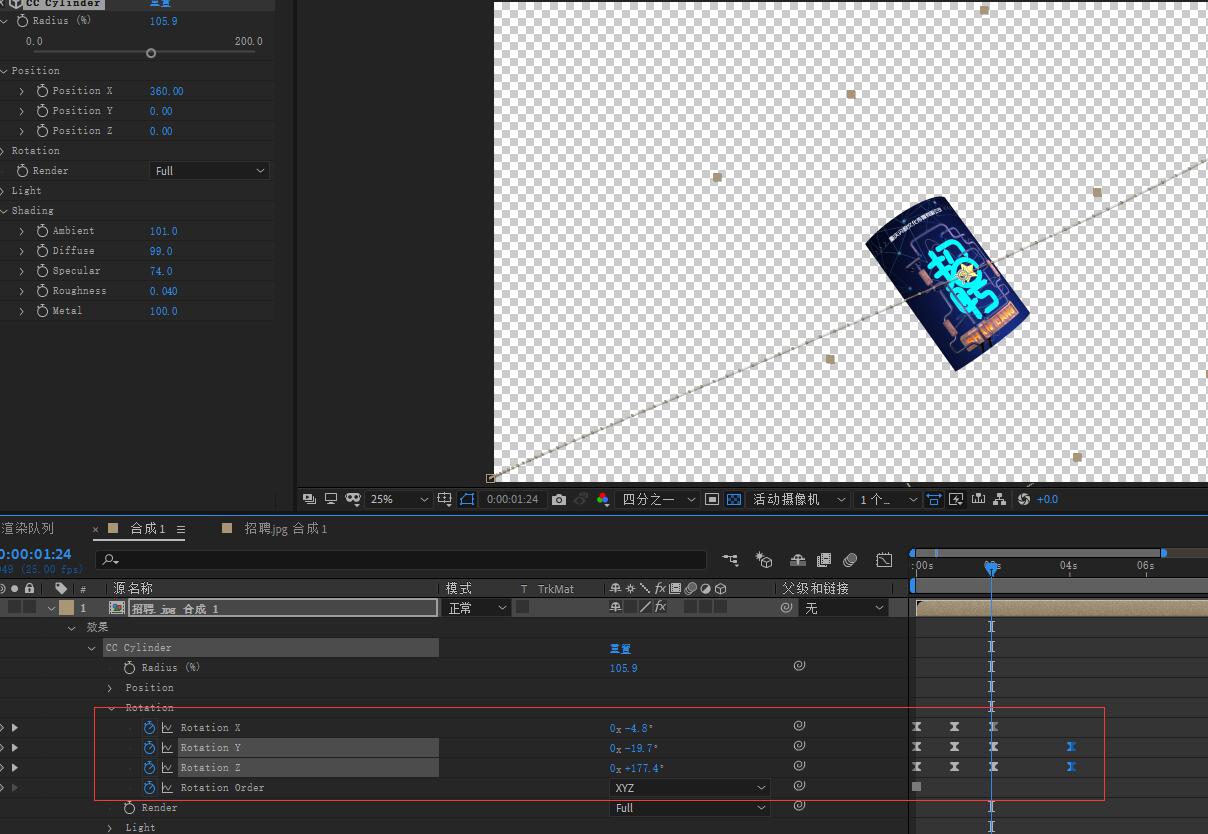Click the hide shy layers icon
1208x834 pixels.
point(797,560)
